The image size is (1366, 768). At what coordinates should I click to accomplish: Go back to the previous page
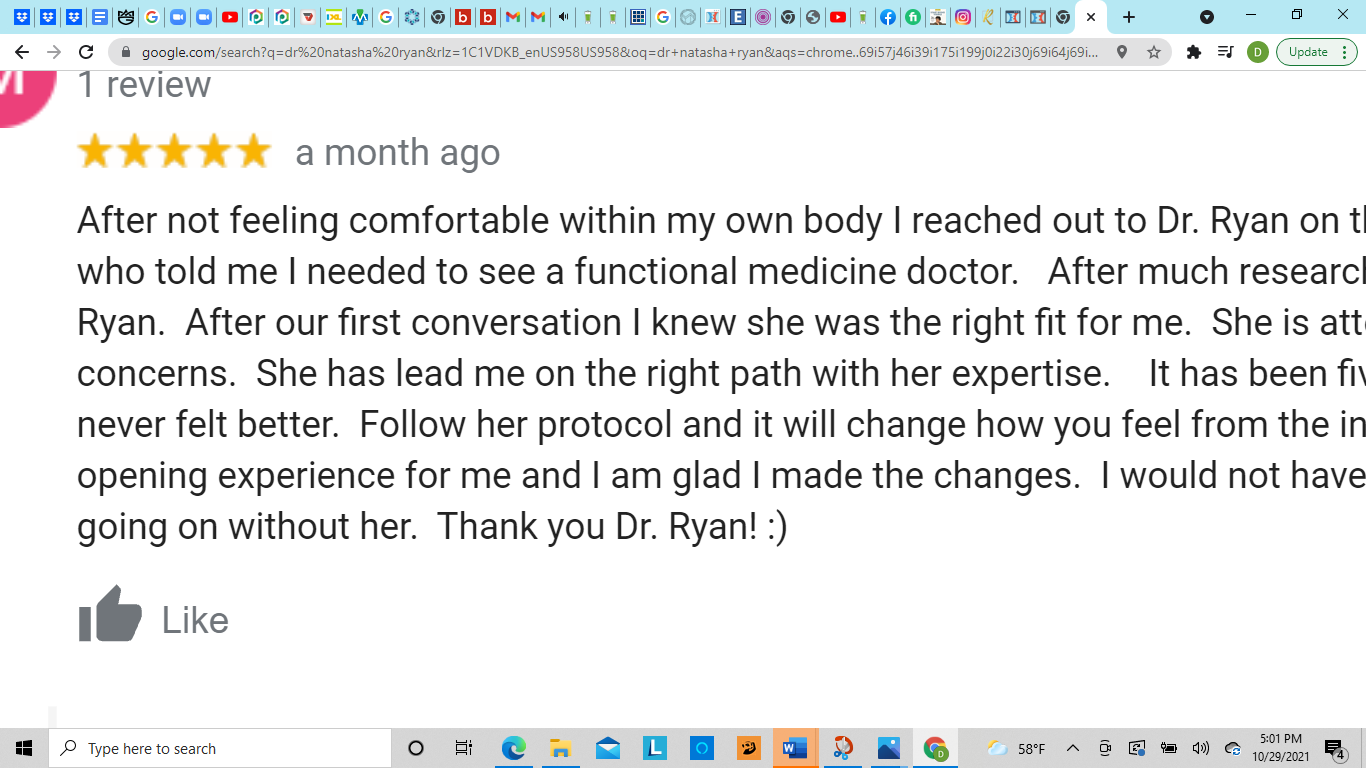(22, 52)
